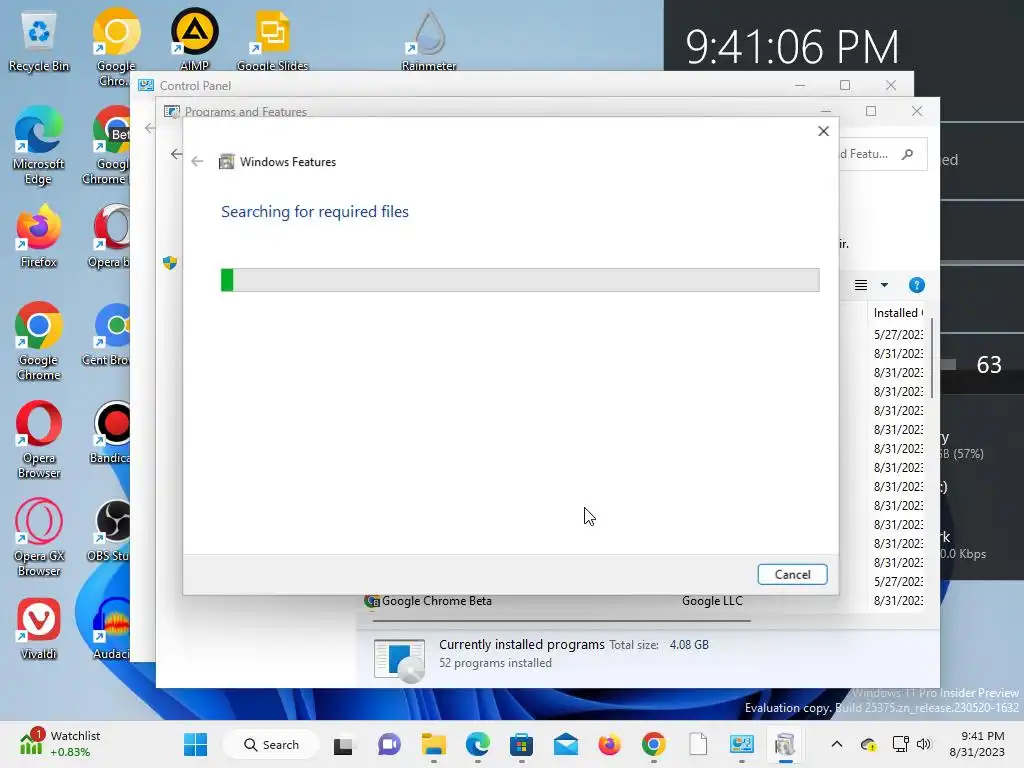Open Vivaldi desktop shortcut
1024x768 pixels.
click(39, 628)
